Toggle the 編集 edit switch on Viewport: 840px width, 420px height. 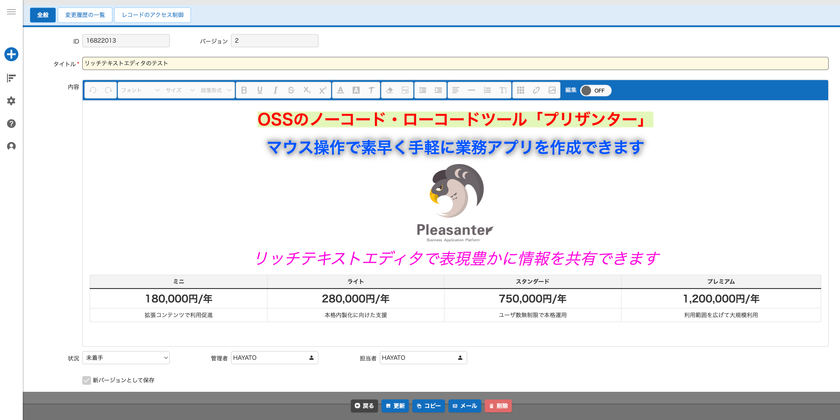click(x=595, y=91)
